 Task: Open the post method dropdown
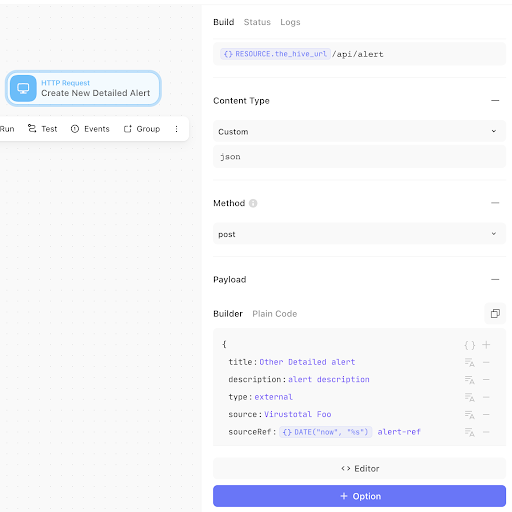[359, 234]
